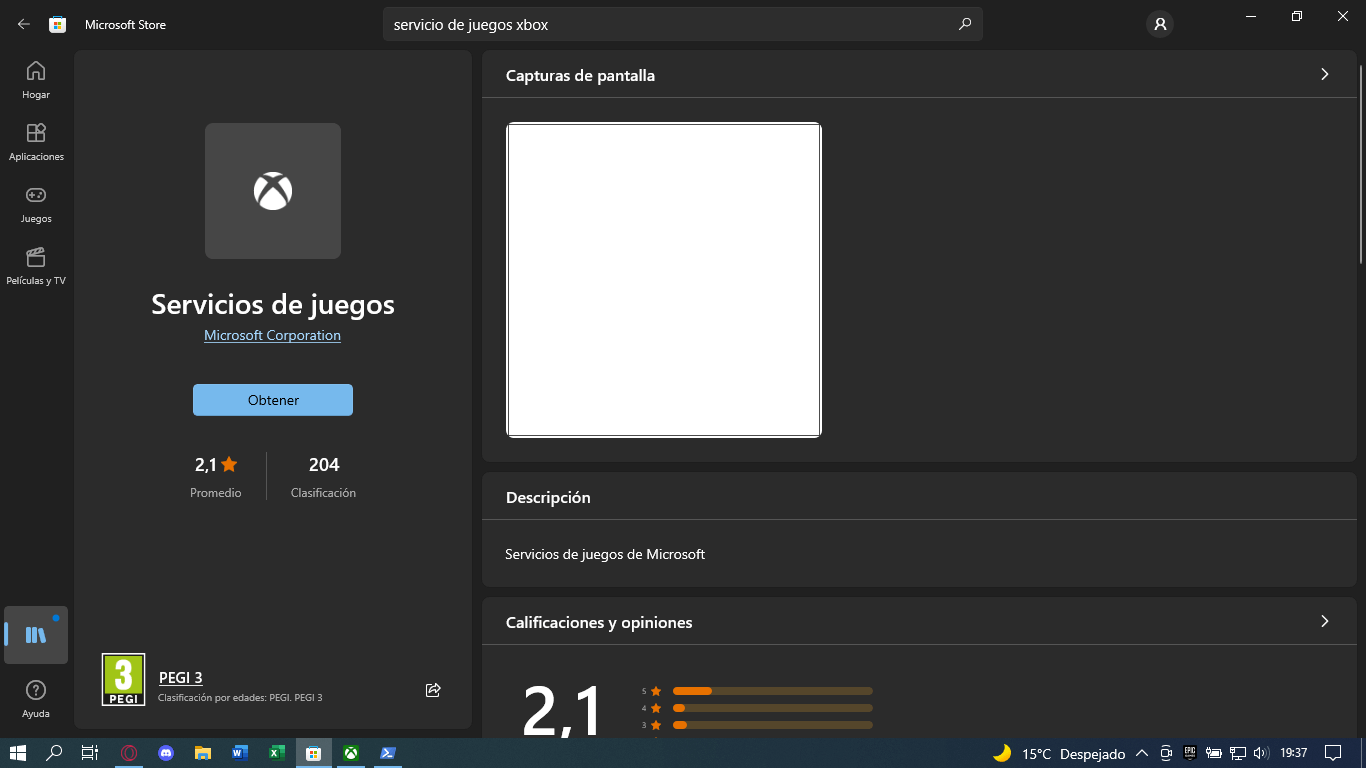This screenshot has width=1366, height=768.
Task: Click the Xbox app logo tile
Action: click(273, 191)
